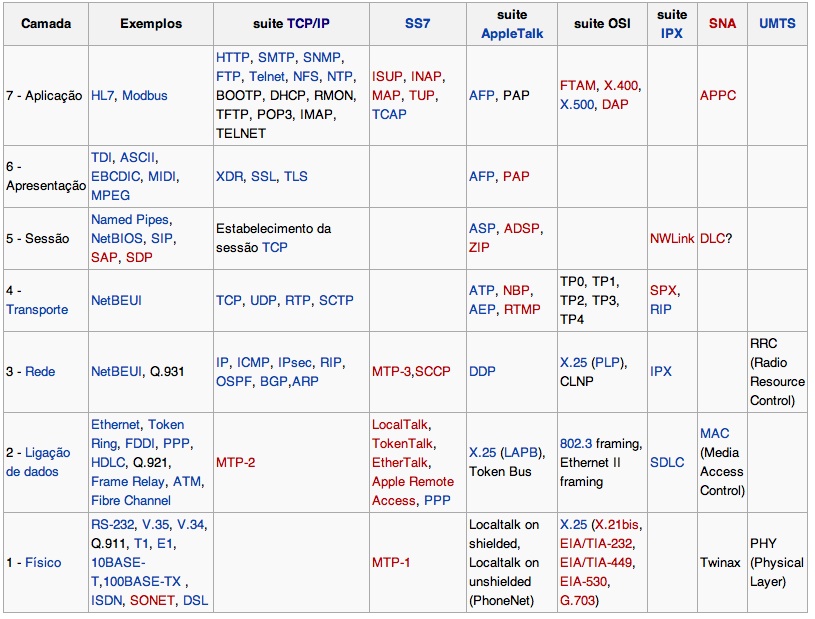Viewport: 815px width, 619px height.
Task: Select the XDR link
Action: tap(229, 176)
